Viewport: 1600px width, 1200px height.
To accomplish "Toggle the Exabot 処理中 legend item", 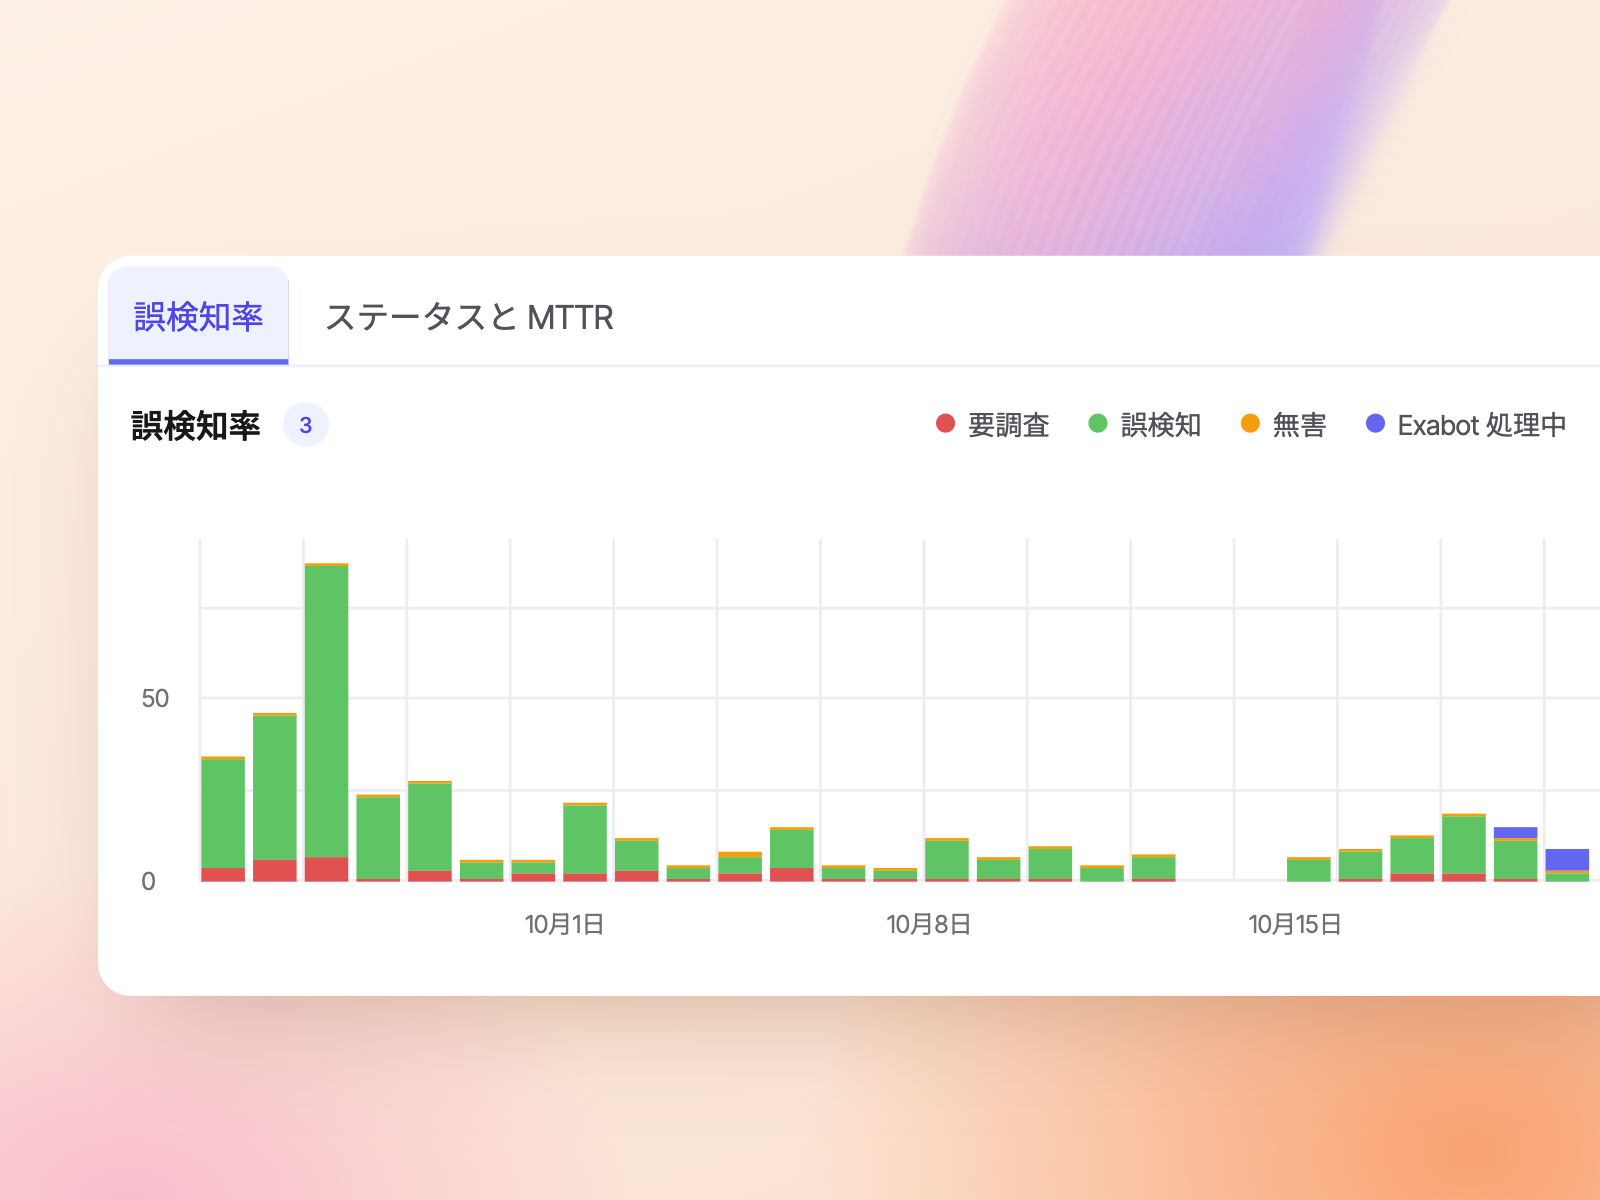I will tap(1466, 425).
